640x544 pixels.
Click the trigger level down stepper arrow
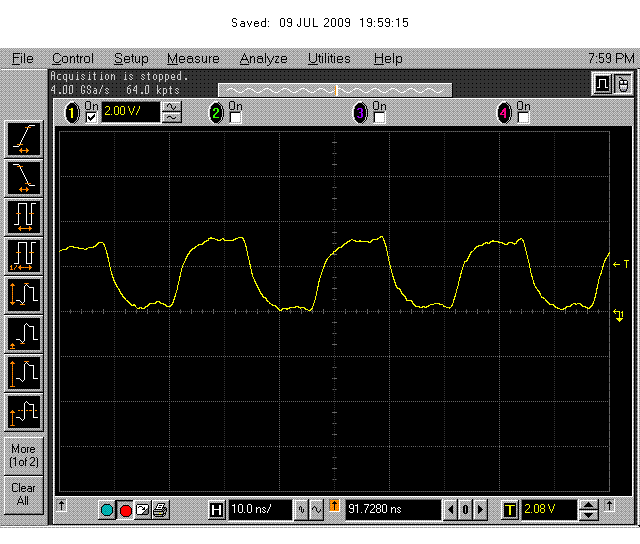click(589, 515)
